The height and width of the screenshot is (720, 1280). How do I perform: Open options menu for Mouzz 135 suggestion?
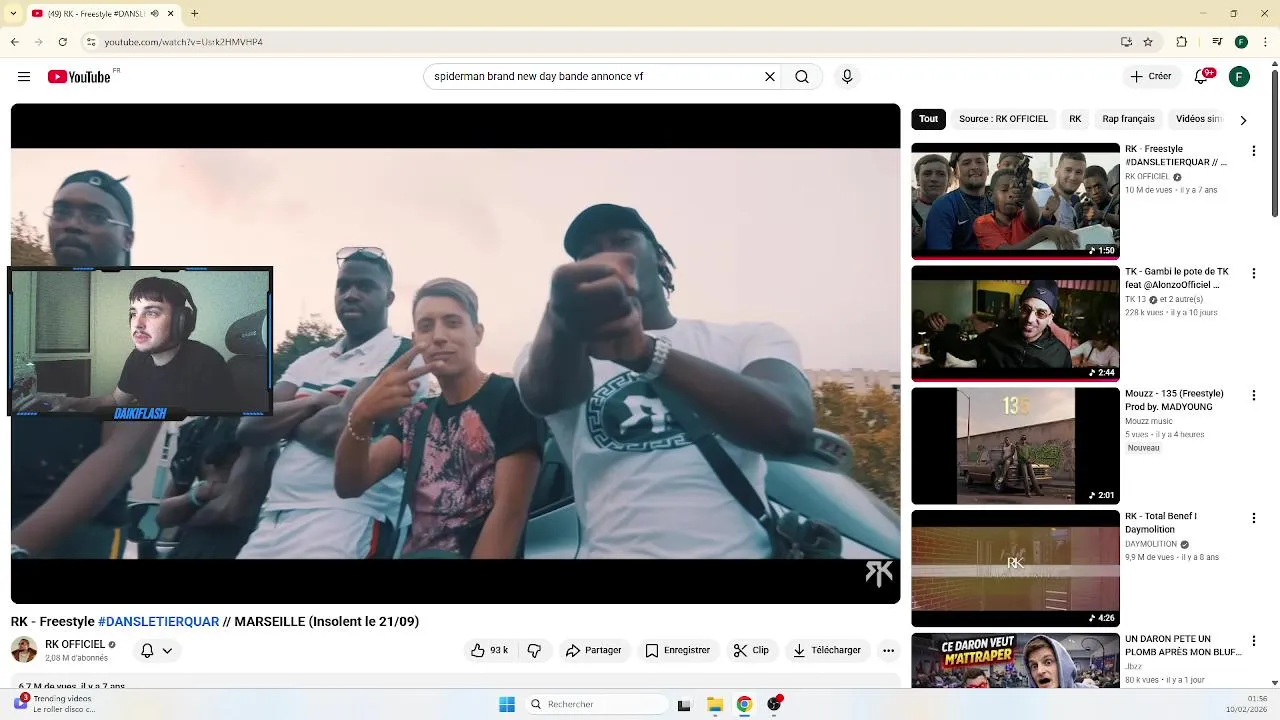1253,396
